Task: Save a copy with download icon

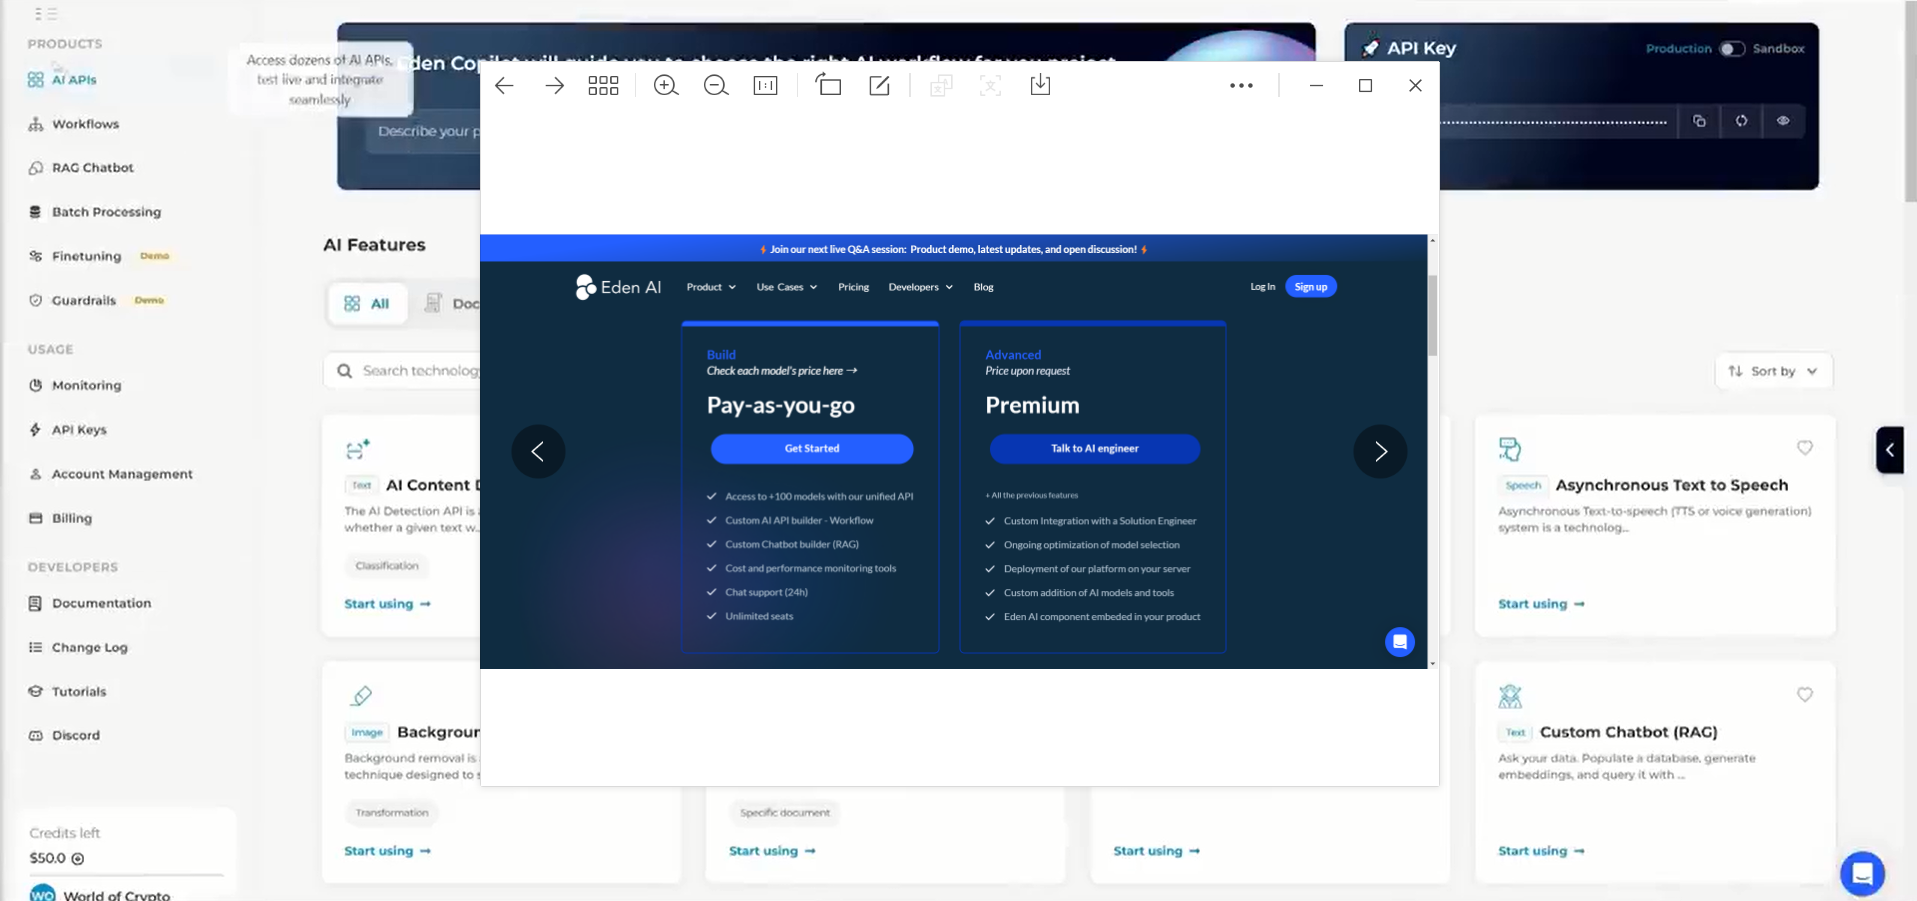Action: (1040, 85)
